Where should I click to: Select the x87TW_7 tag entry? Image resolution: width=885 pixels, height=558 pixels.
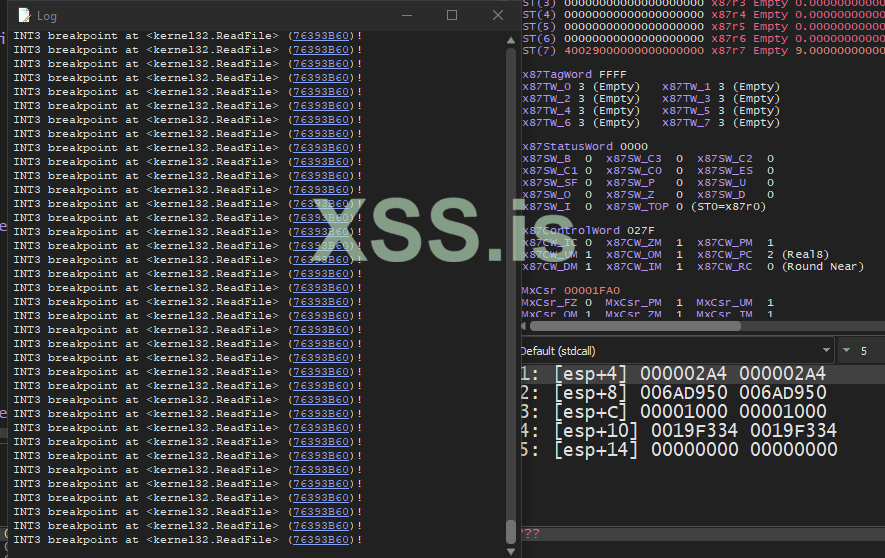[721, 122]
